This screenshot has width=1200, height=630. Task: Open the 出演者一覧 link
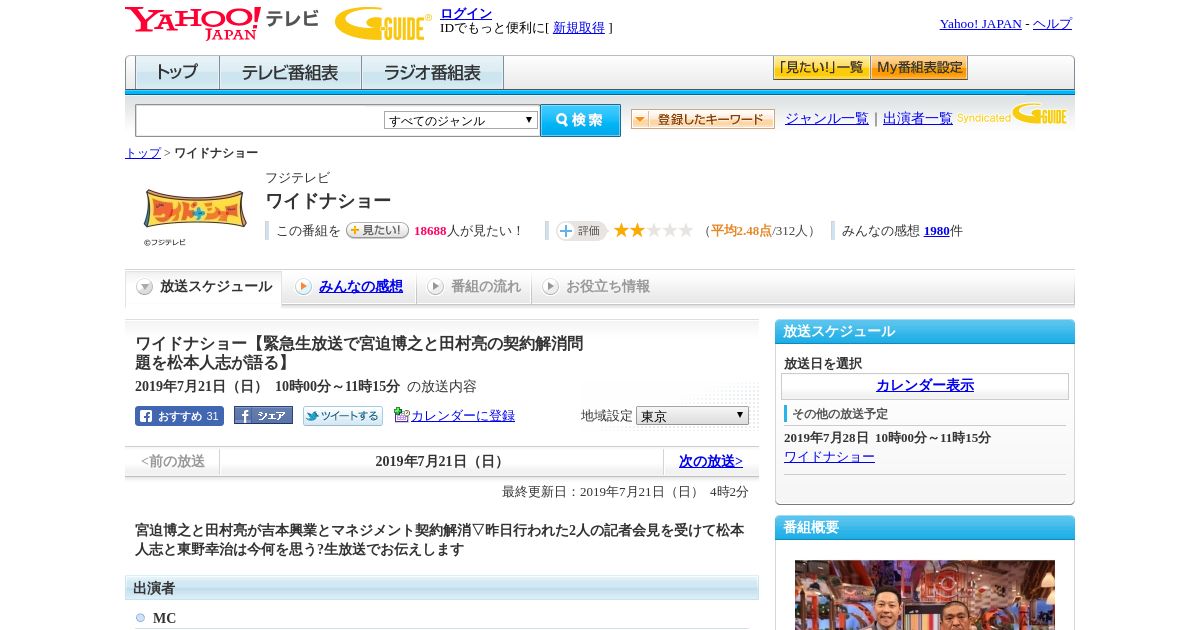coord(918,118)
